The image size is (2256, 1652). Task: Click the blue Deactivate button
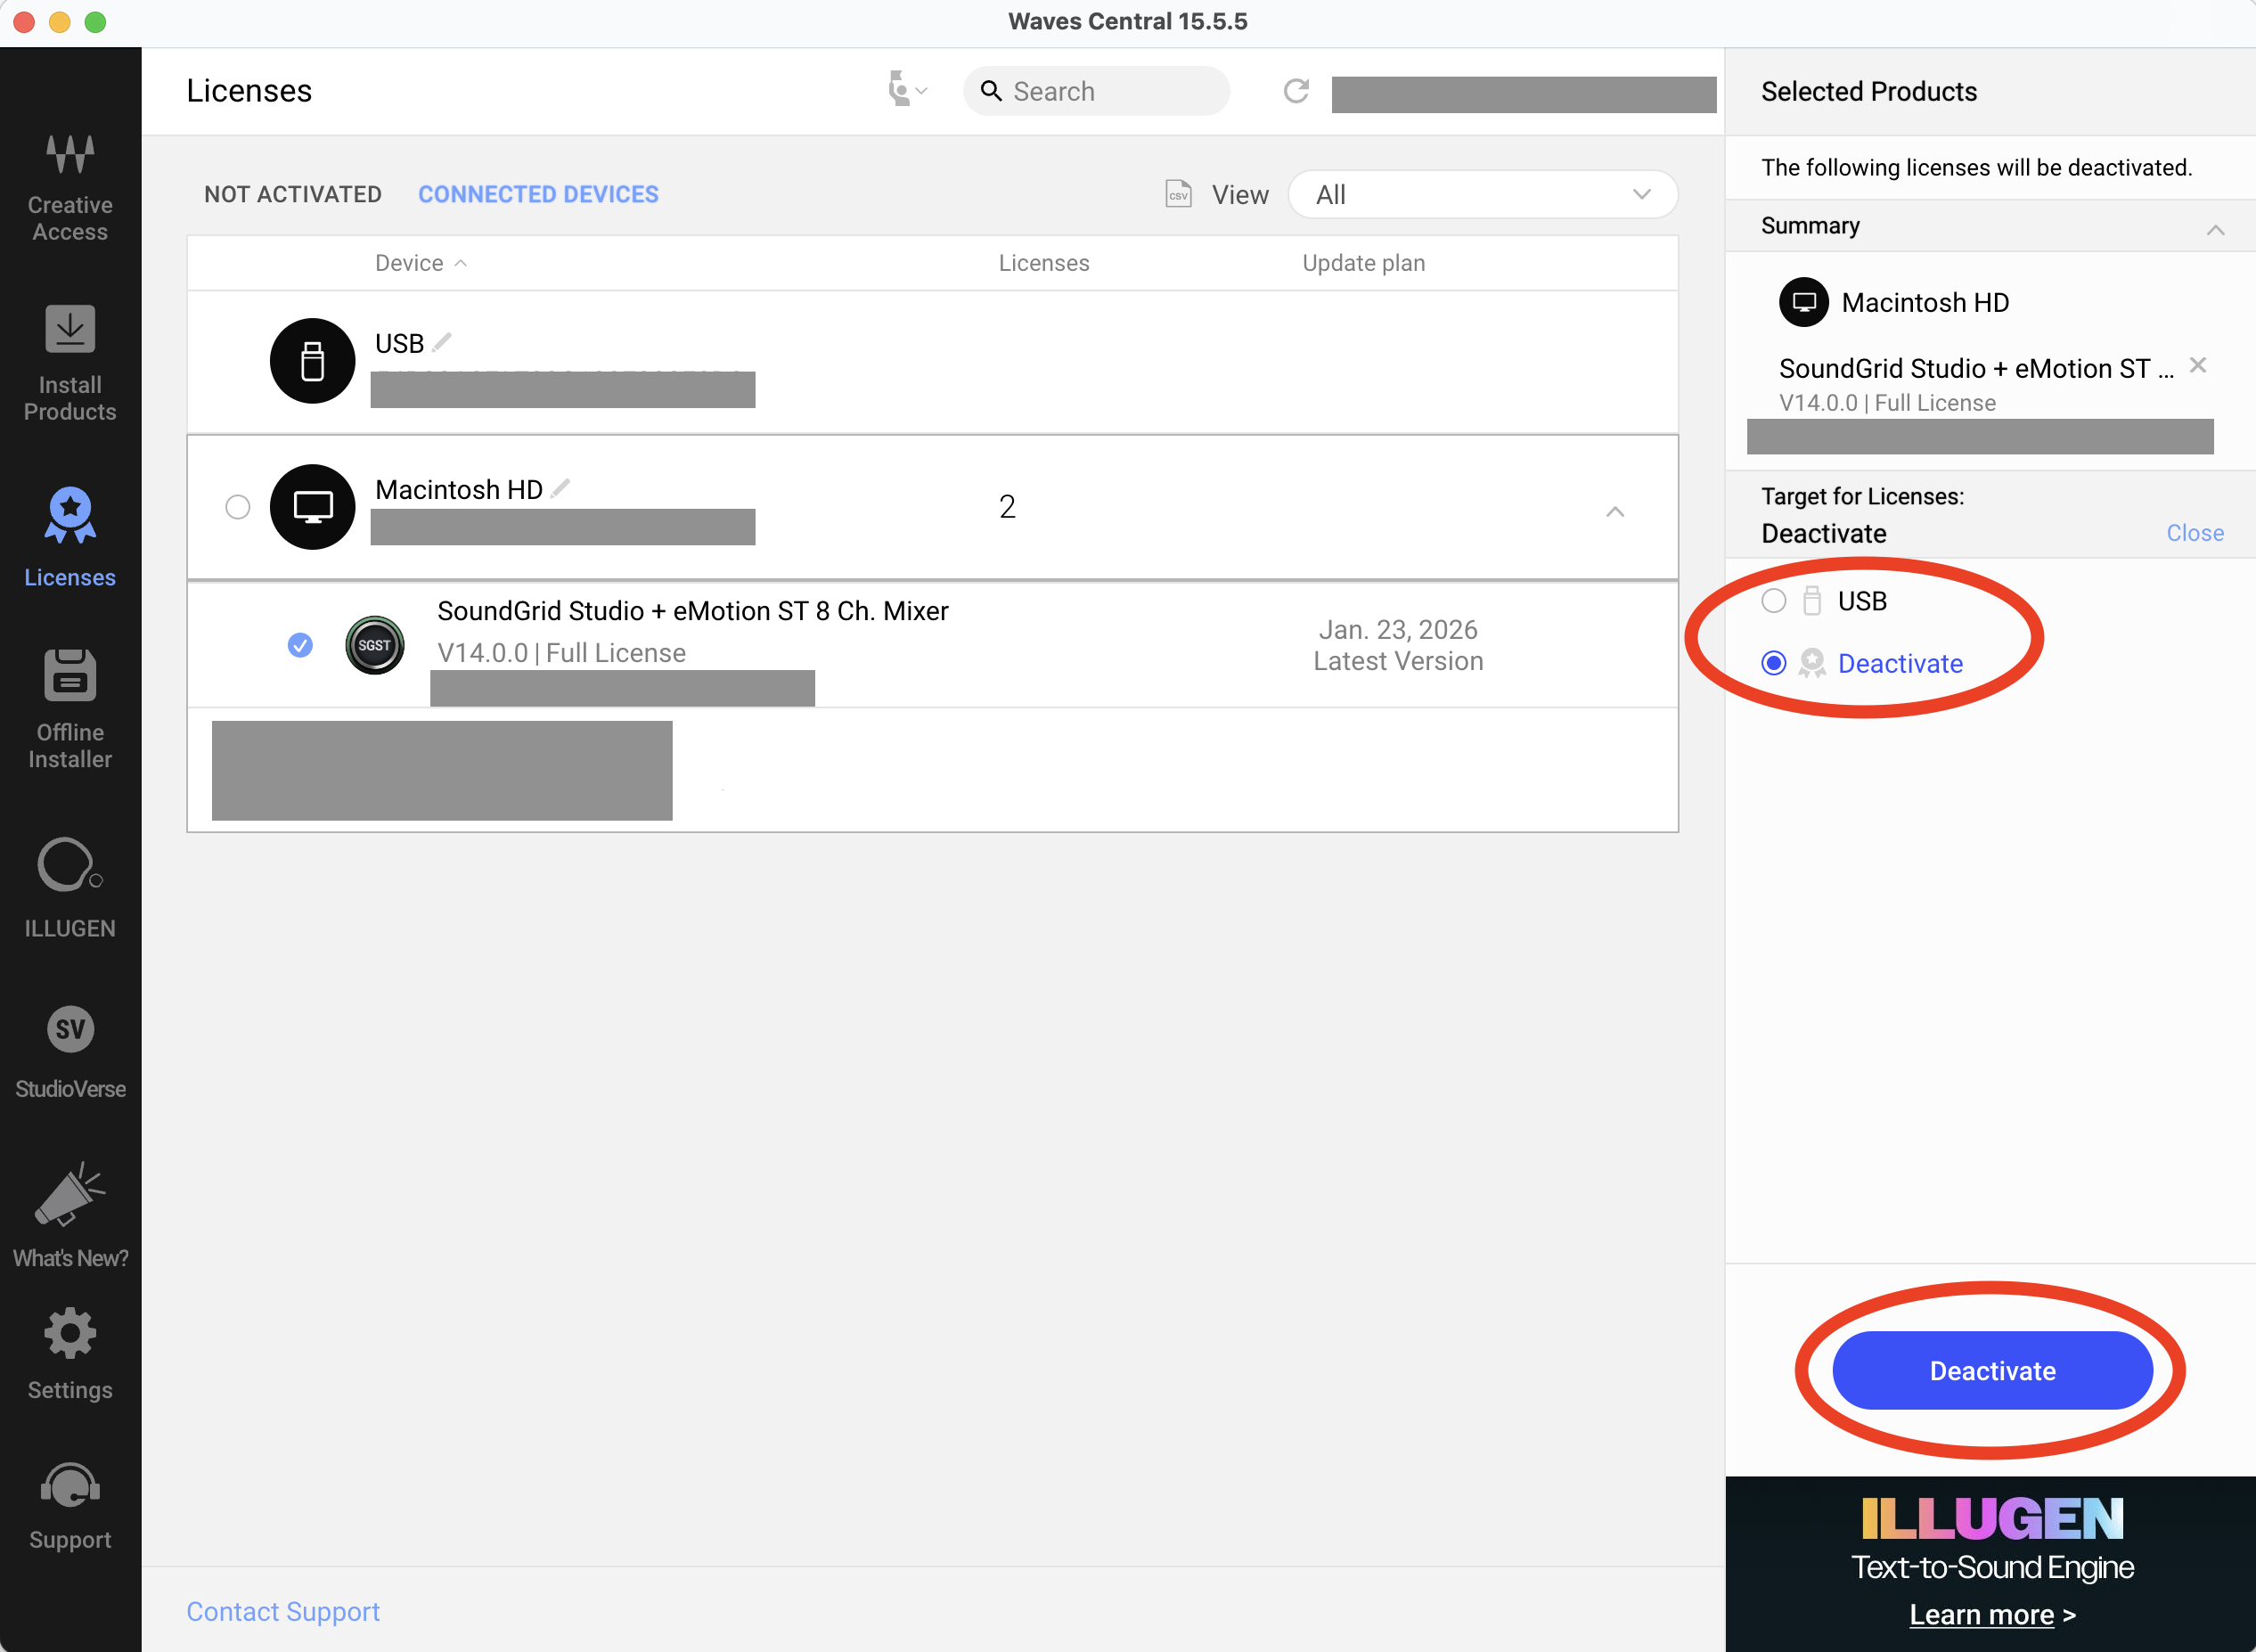click(x=1992, y=1370)
